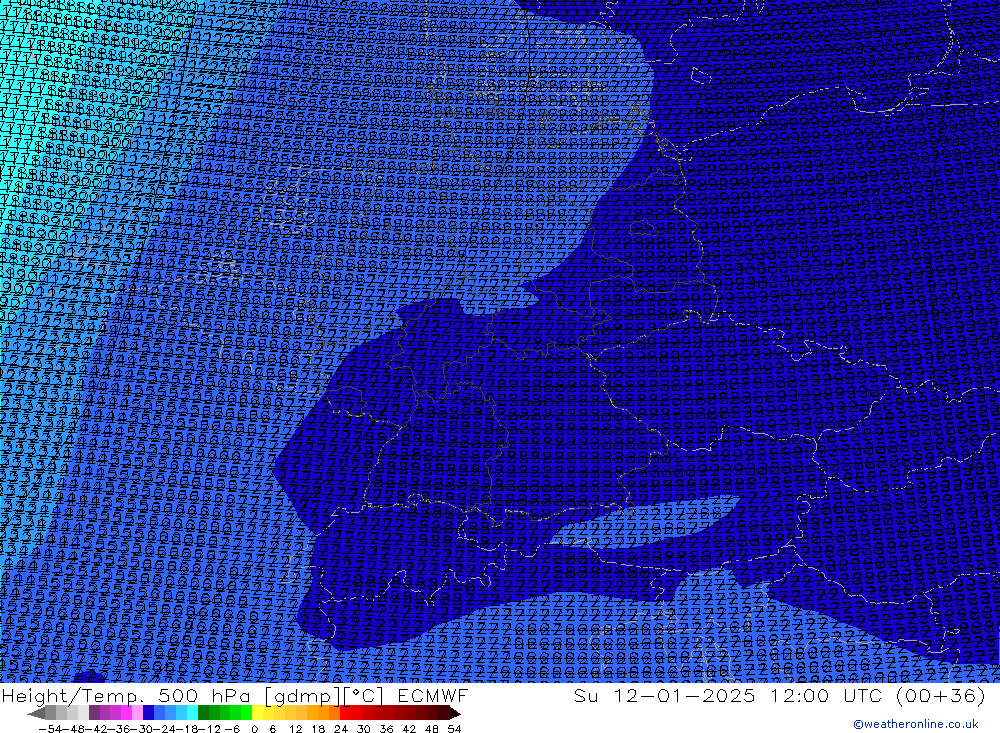Screen dimensions: 1000x733
Task: Click the '12' legend scale value
Action: (296, 729)
